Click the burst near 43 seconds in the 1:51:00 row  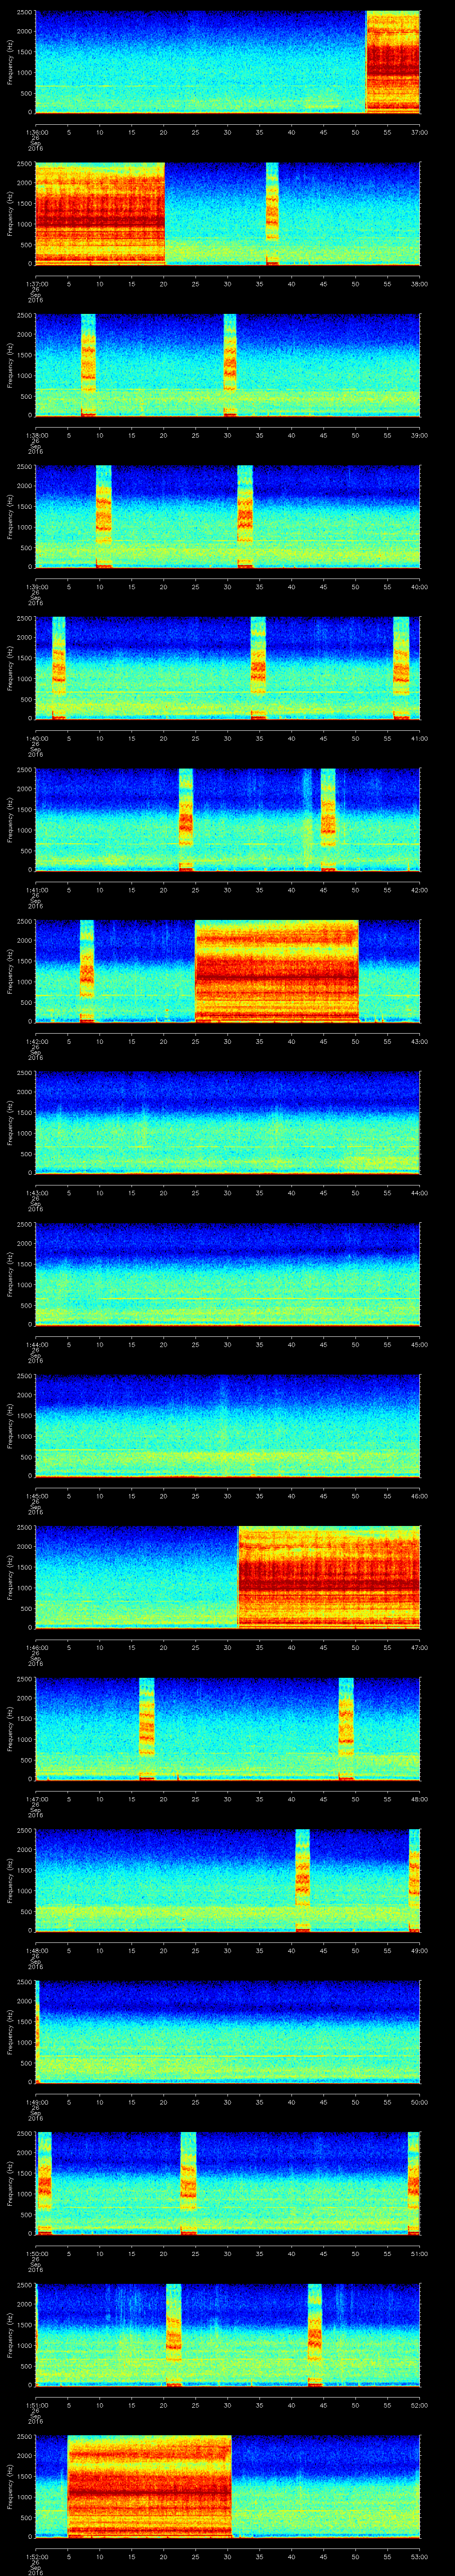[315, 2334]
